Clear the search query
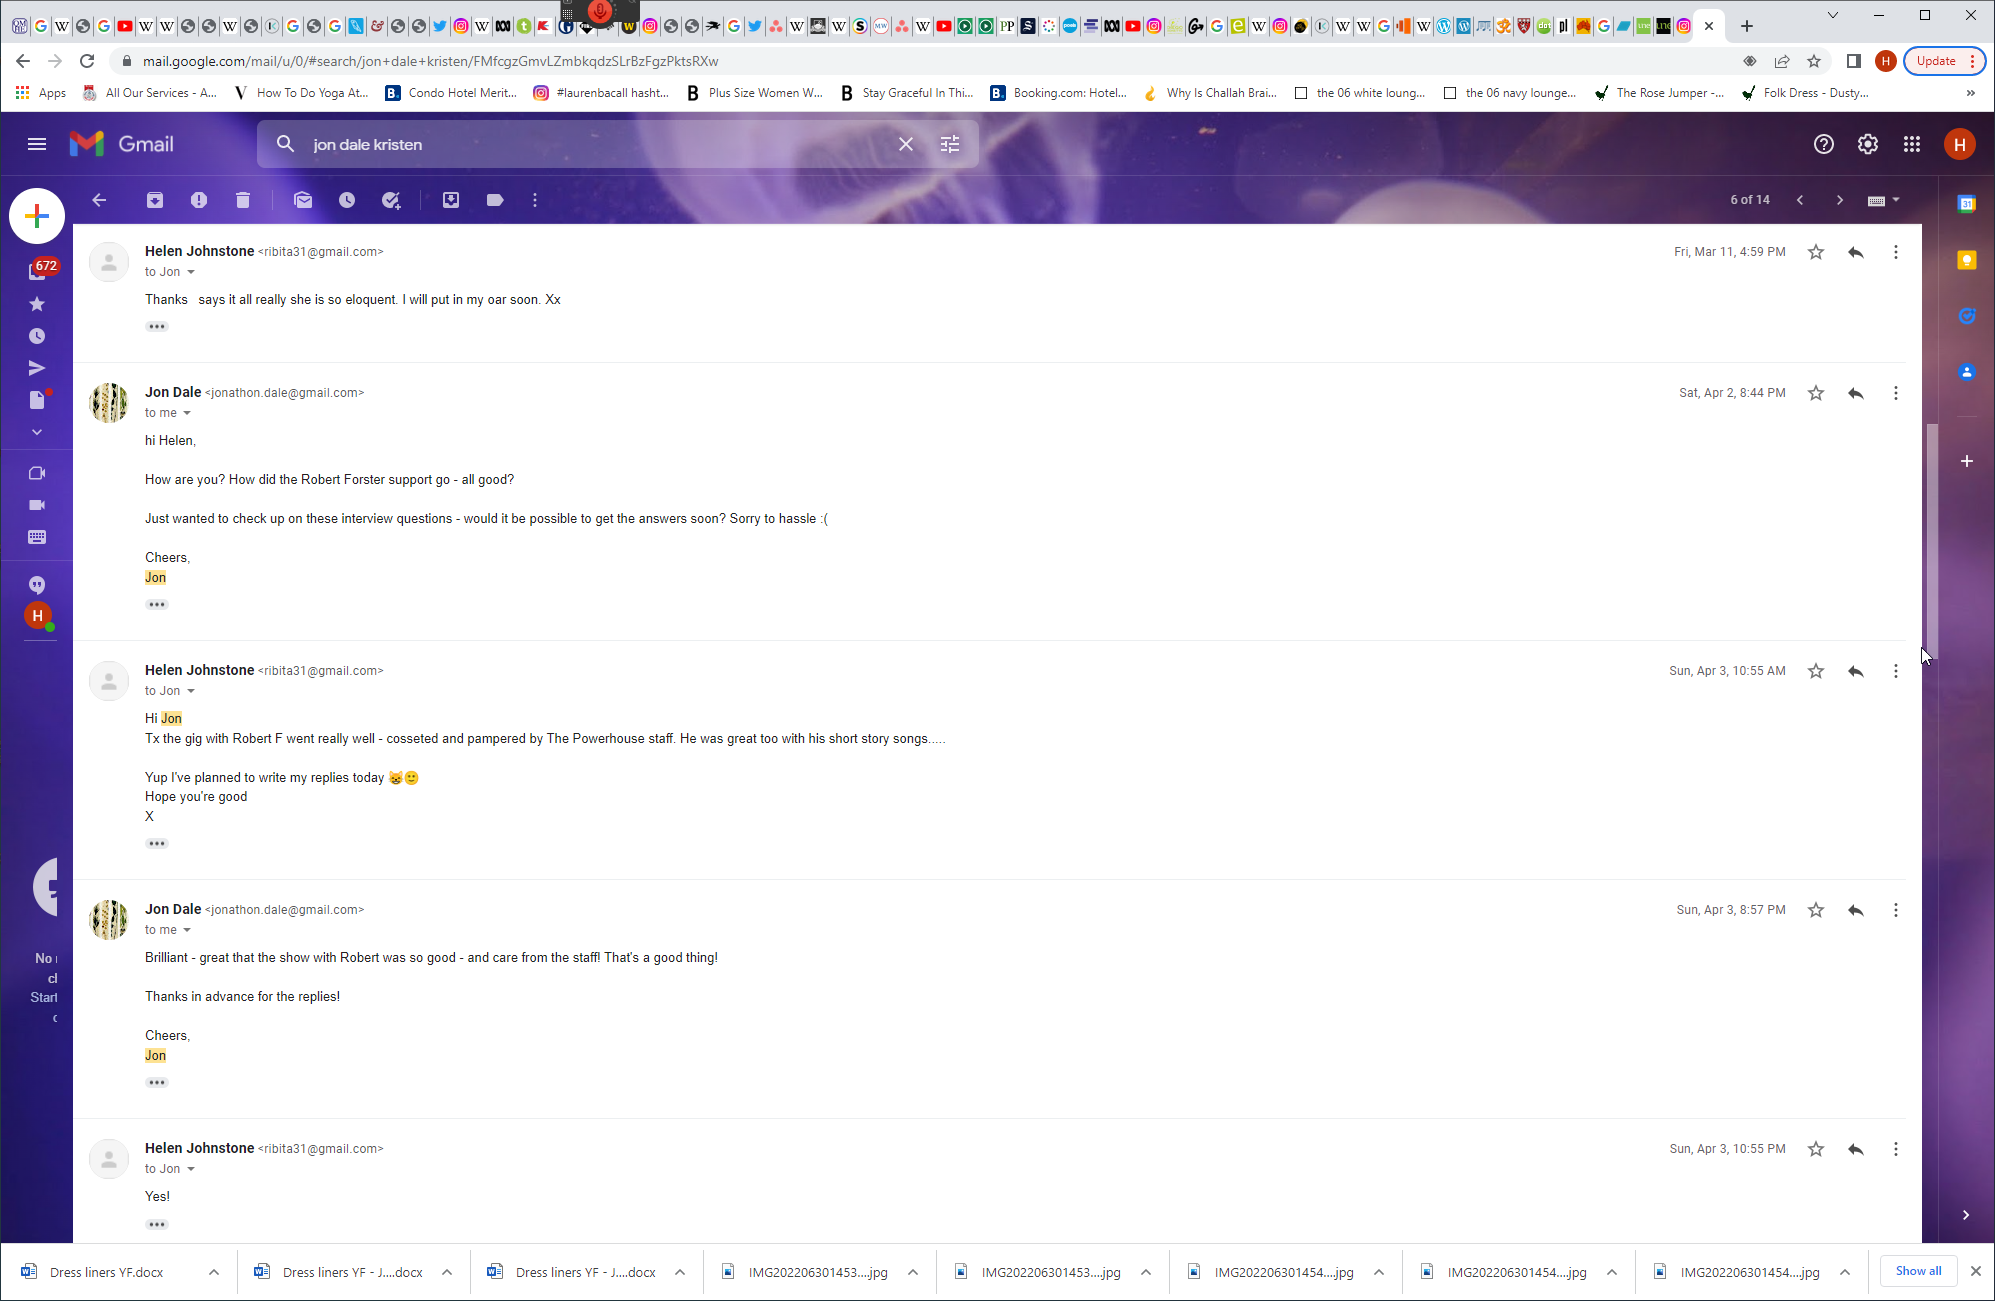This screenshot has height=1301, width=1995. click(906, 144)
